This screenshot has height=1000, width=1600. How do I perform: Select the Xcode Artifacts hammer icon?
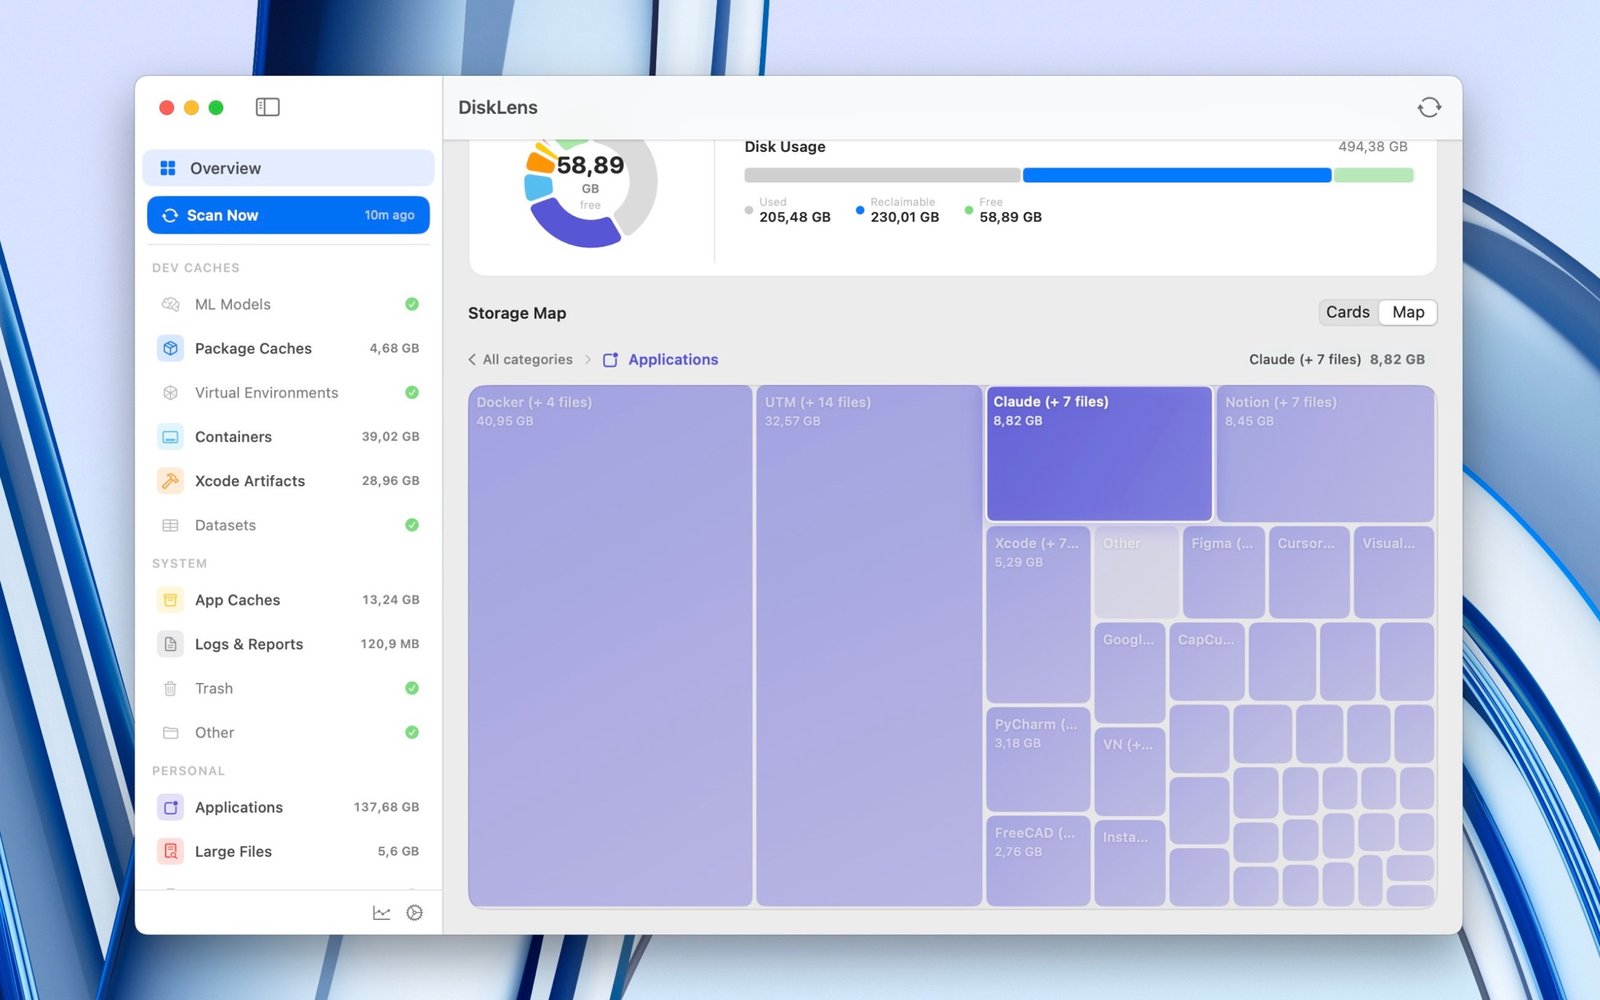coord(170,481)
